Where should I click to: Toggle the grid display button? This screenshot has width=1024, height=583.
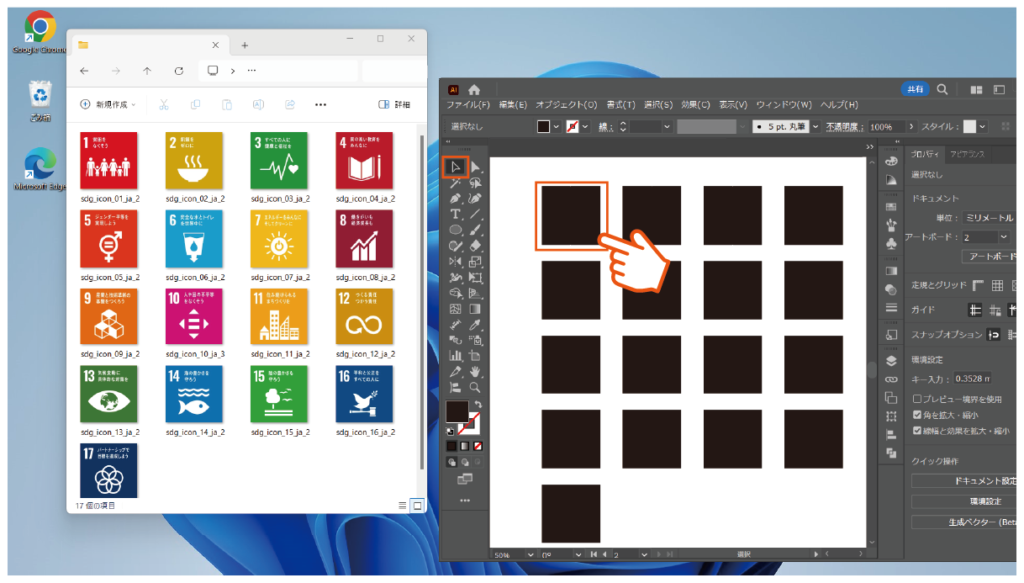tap(997, 285)
